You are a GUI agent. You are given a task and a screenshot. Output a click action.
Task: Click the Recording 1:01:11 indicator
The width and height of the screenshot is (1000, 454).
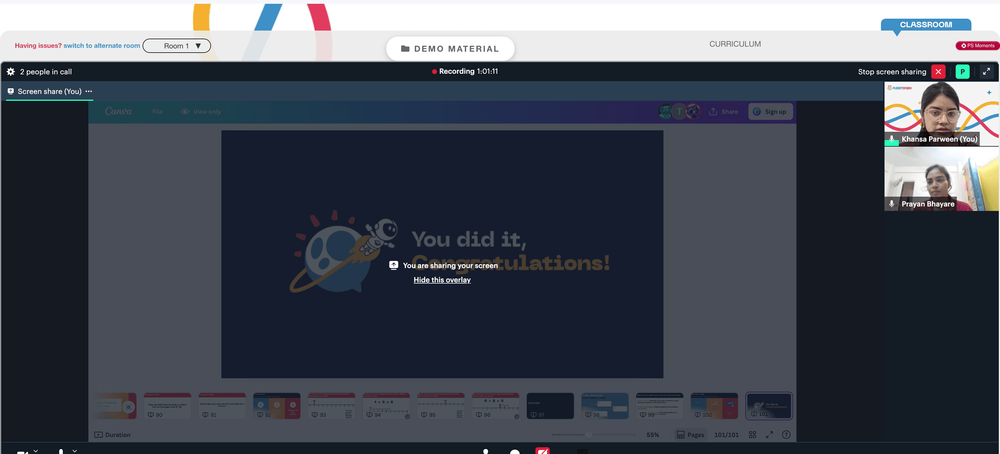tap(465, 71)
